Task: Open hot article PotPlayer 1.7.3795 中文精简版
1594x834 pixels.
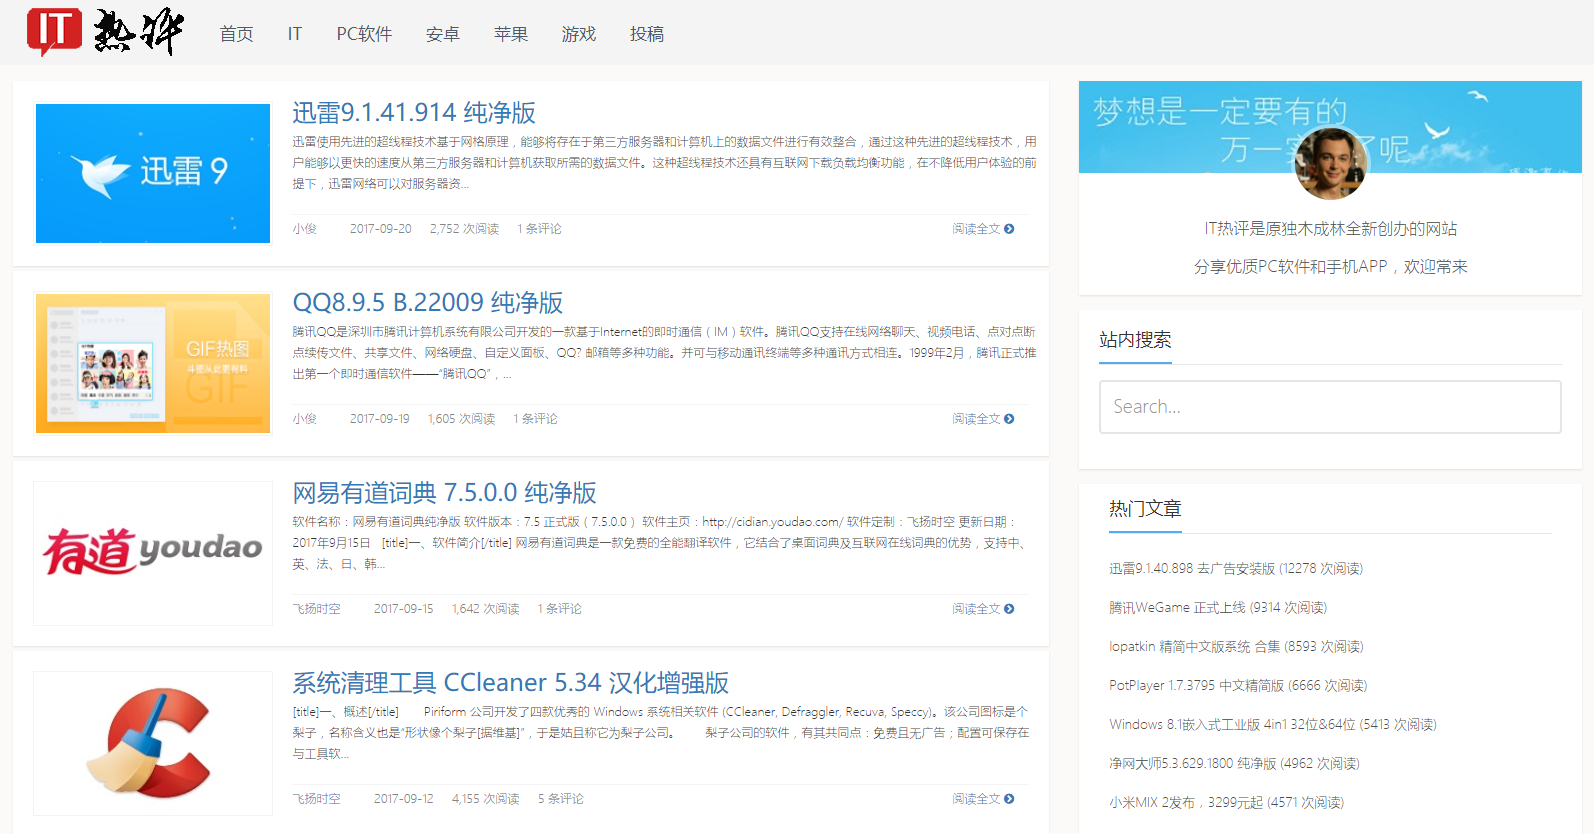Action: pos(1238,685)
